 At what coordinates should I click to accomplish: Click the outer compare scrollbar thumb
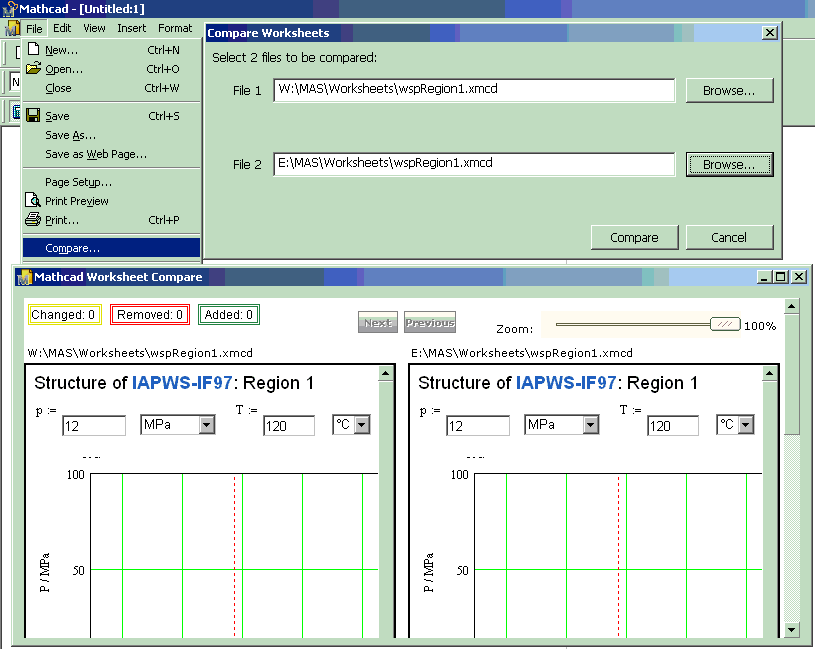click(x=792, y=375)
